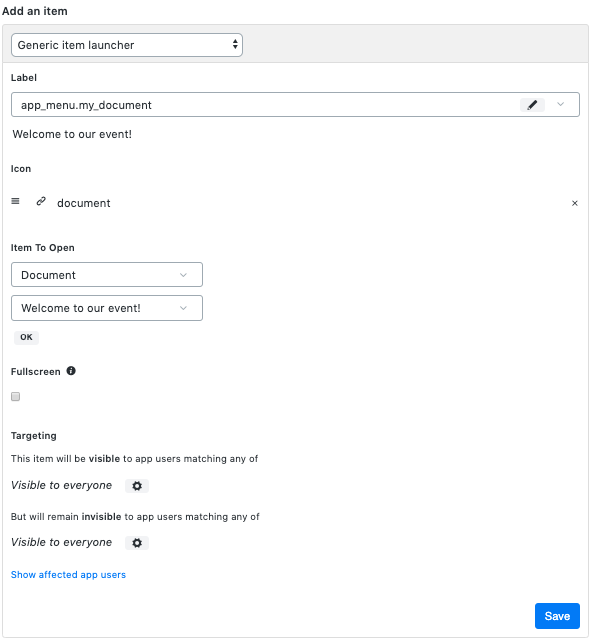Enable the Fullscreen checkbox
Viewport: 592px width, 641px height.
coord(16,397)
